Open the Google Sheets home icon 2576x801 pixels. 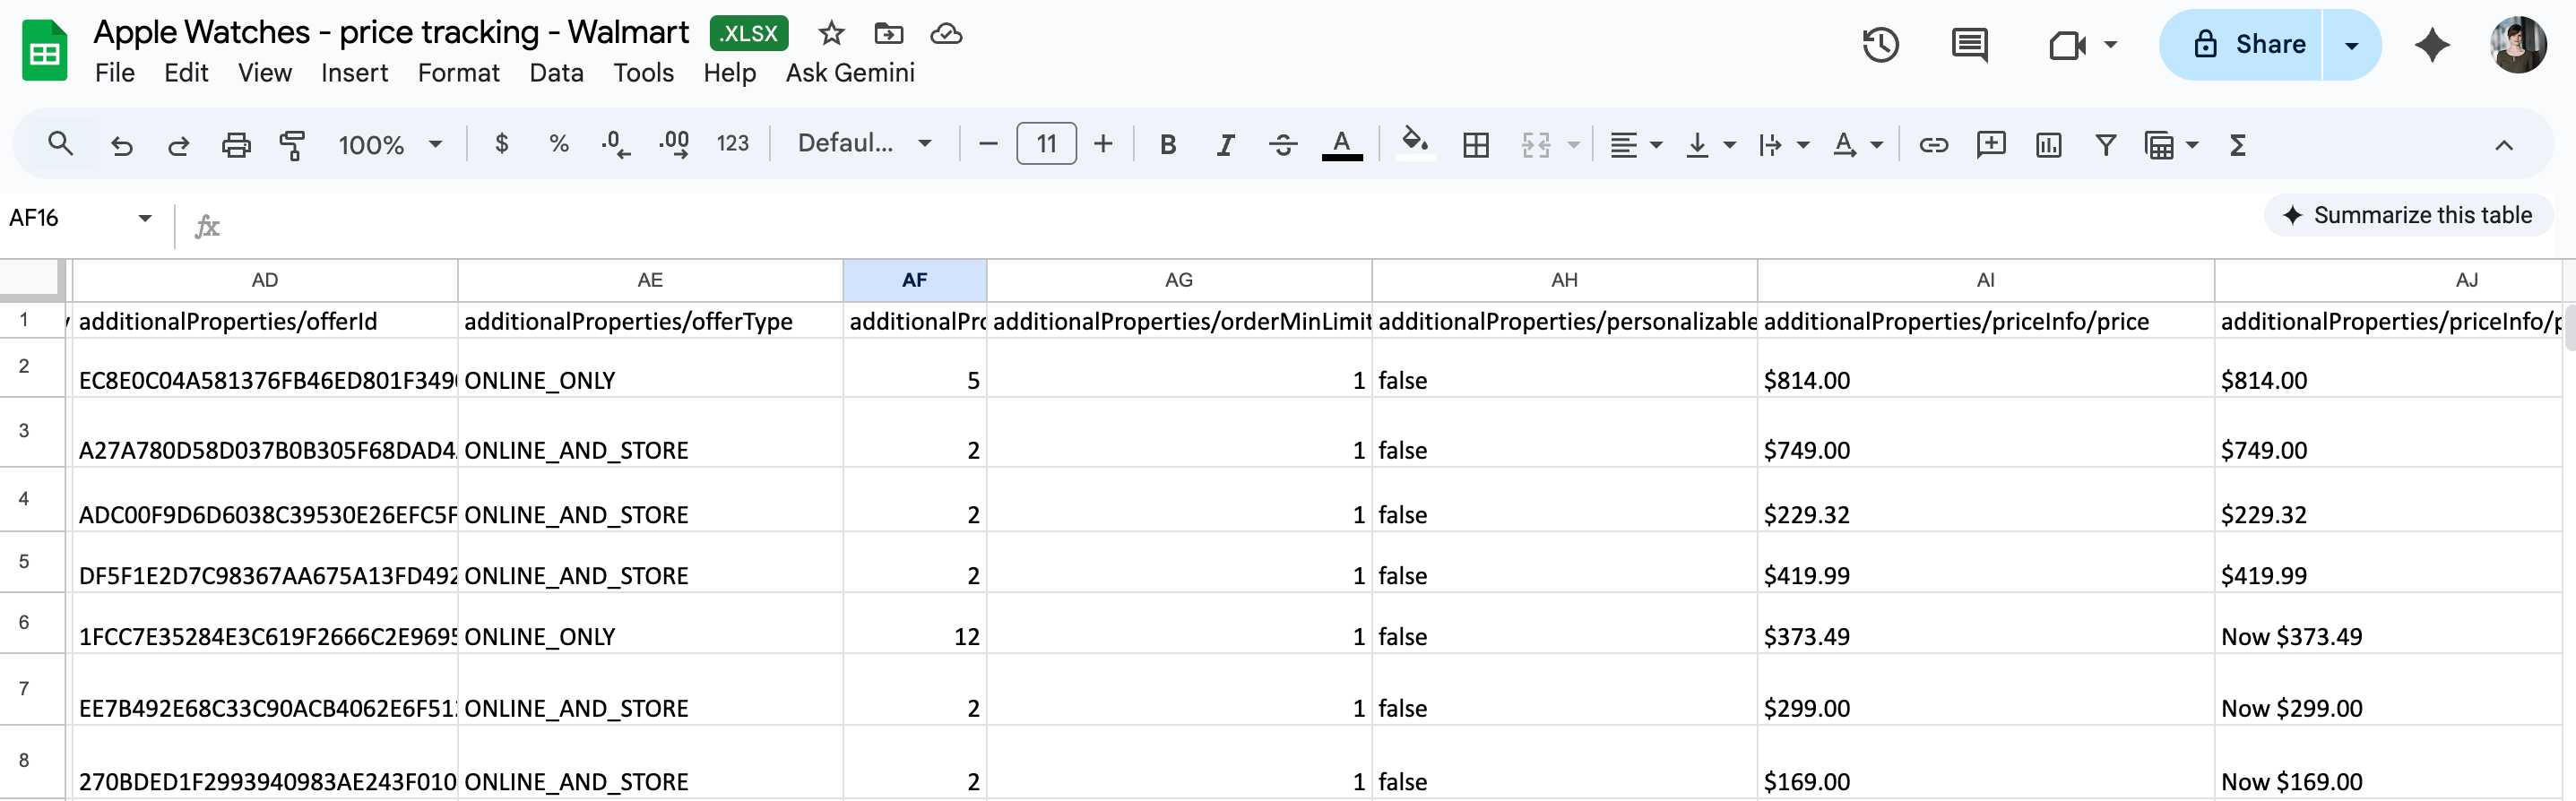44,50
